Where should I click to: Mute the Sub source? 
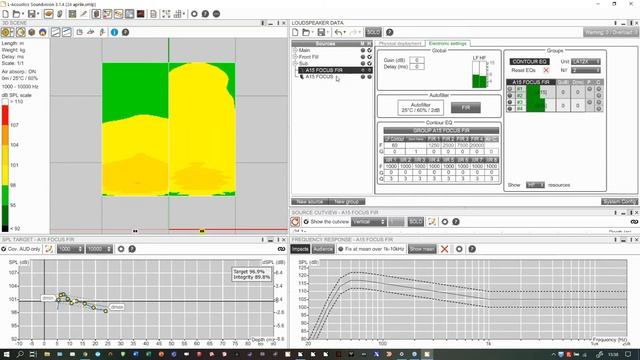pyautogui.click(x=362, y=64)
